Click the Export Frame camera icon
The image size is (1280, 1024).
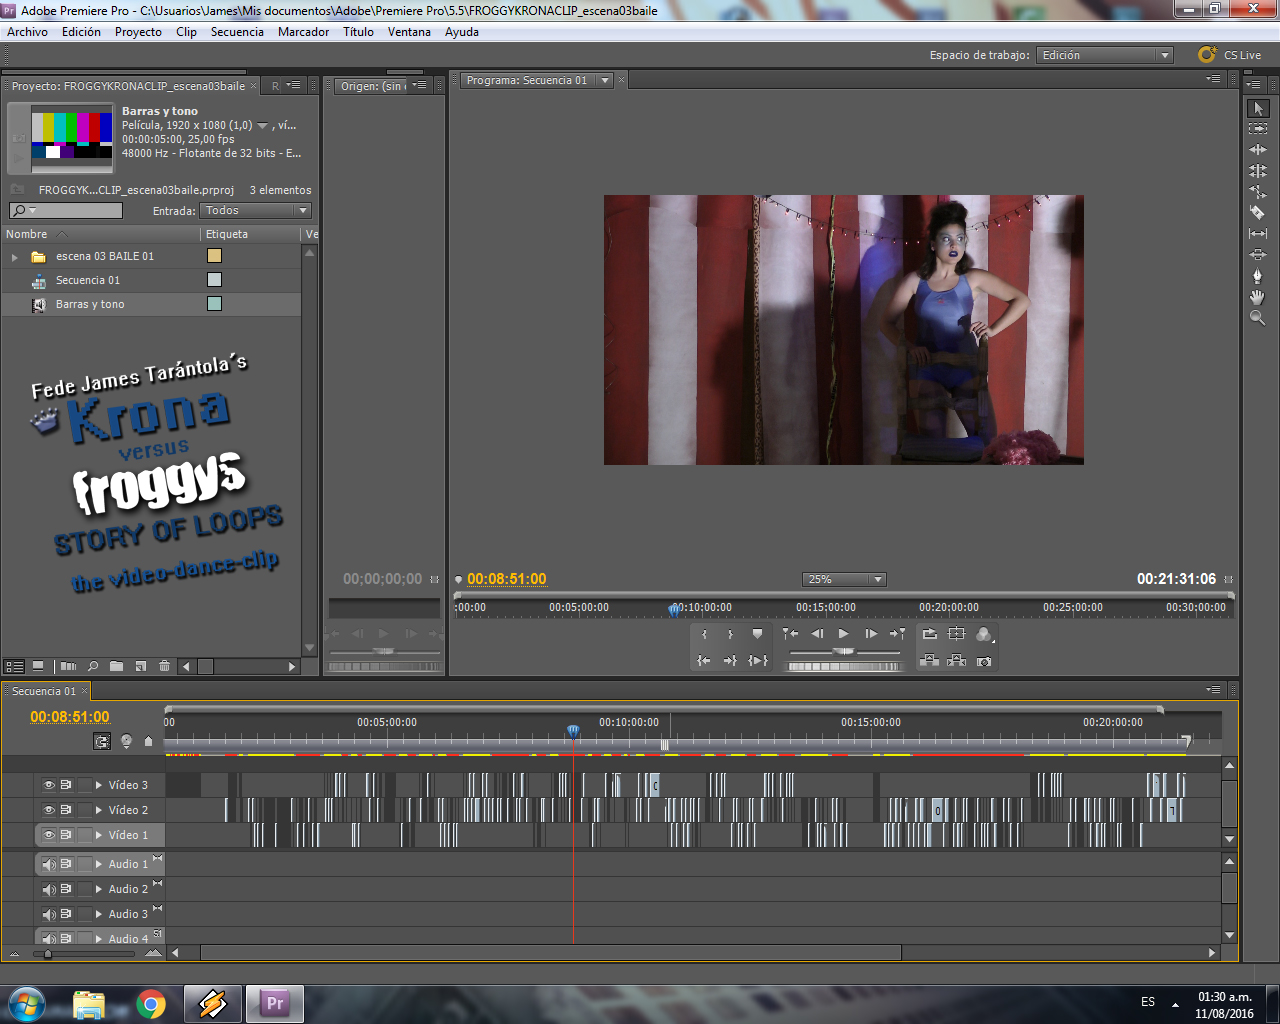(x=984, y=661)
